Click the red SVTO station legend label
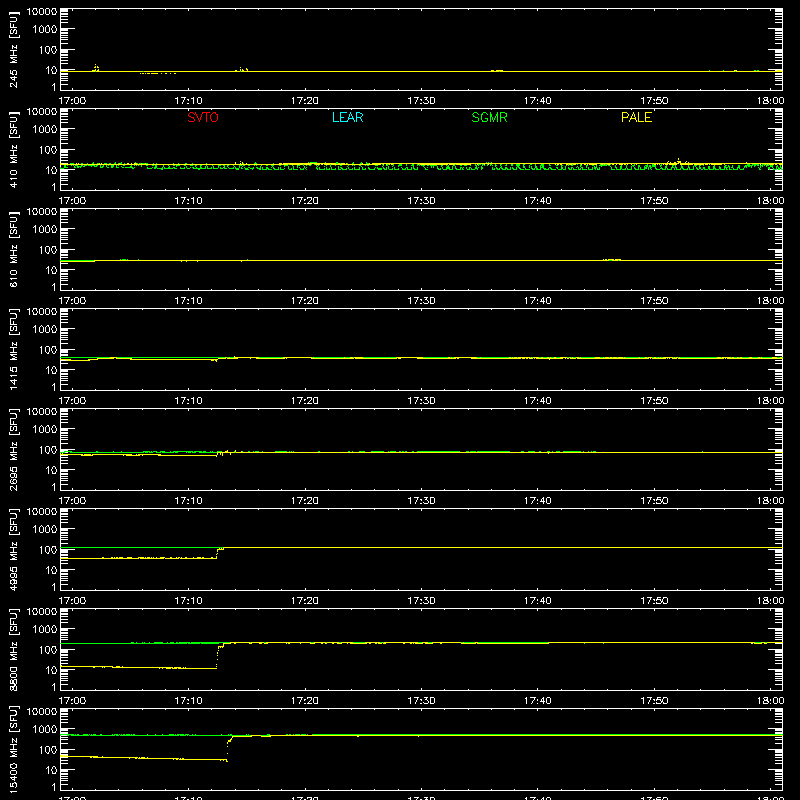800x800 pixels. (203, 117)
